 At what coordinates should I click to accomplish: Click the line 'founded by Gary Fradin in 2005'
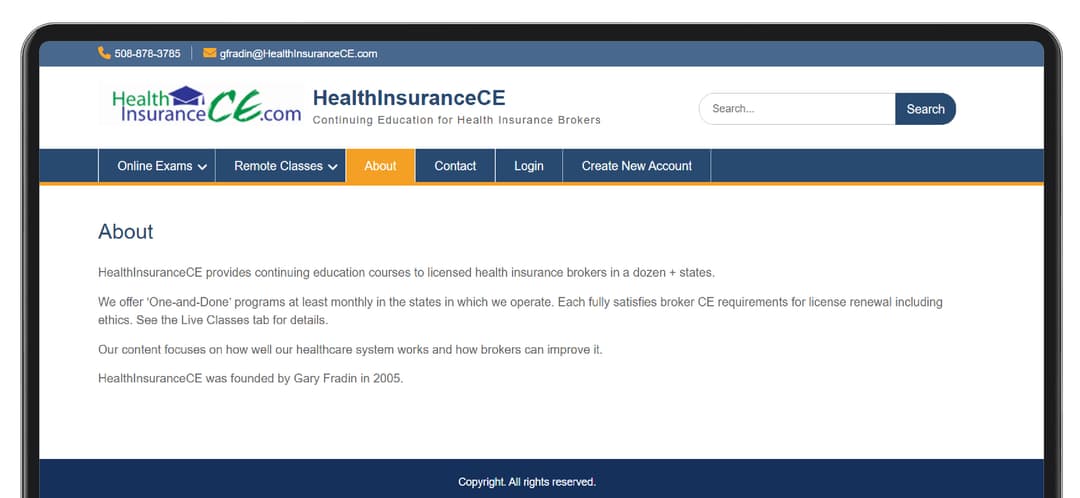click(x=250, y=379)
